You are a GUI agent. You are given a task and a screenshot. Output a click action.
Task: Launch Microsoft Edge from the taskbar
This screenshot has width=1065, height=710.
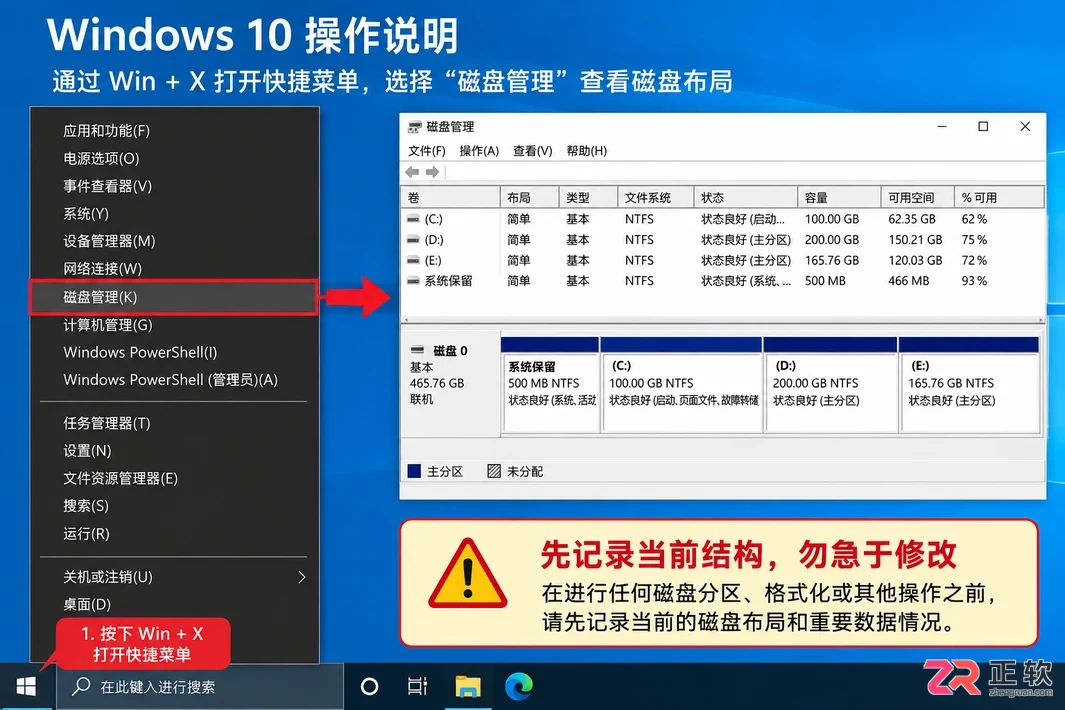(519, 687)
